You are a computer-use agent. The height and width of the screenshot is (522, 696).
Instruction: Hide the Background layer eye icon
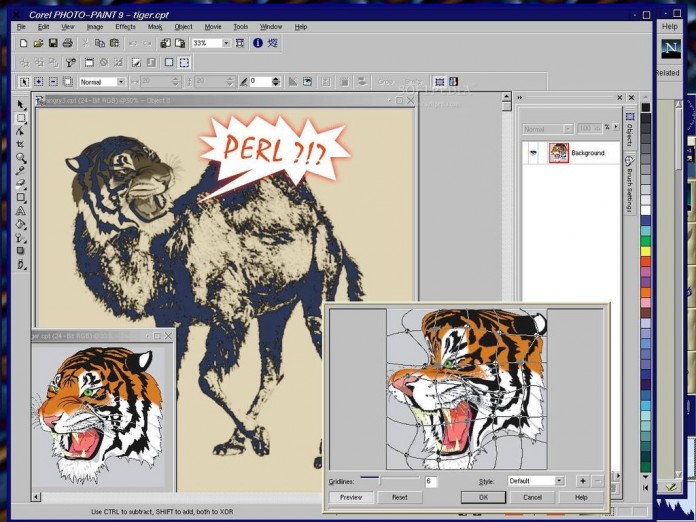pyautogui.click(x=533, y=153)
